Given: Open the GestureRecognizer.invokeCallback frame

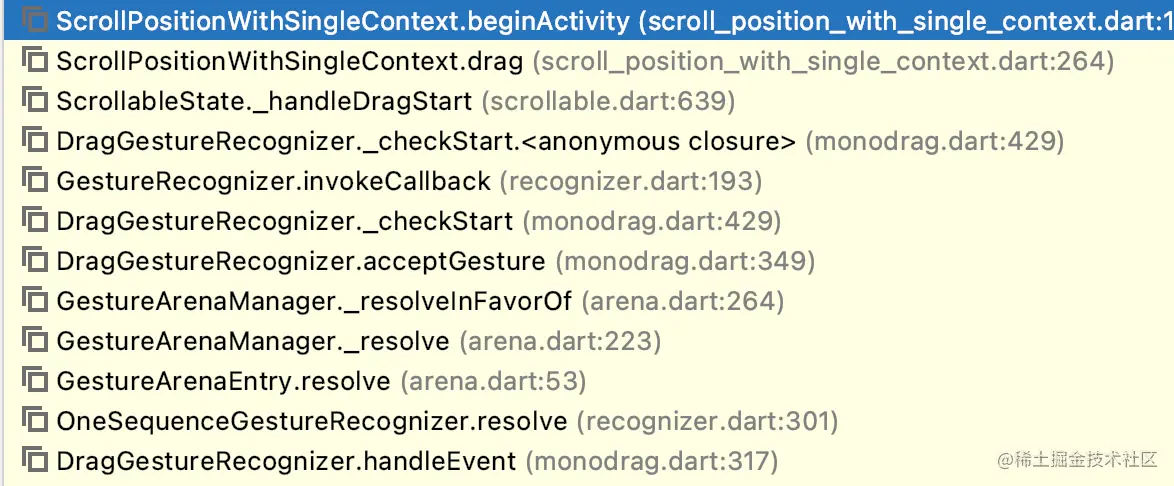Looking at the screenshot, I should [274, 181].
